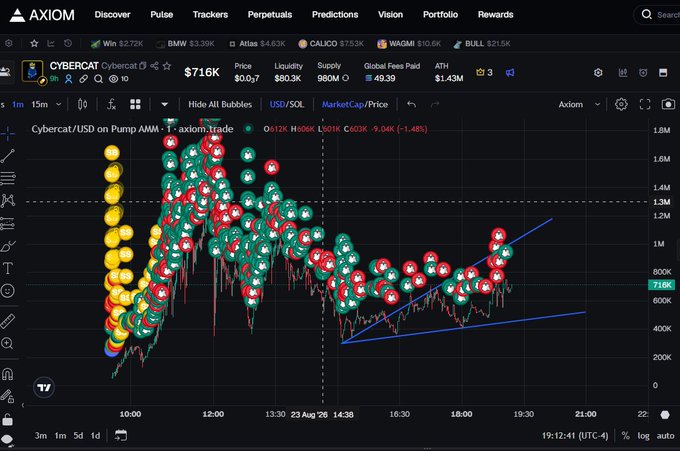Open chart settings gear
This screenshot has height=451, width=680.
621,105
